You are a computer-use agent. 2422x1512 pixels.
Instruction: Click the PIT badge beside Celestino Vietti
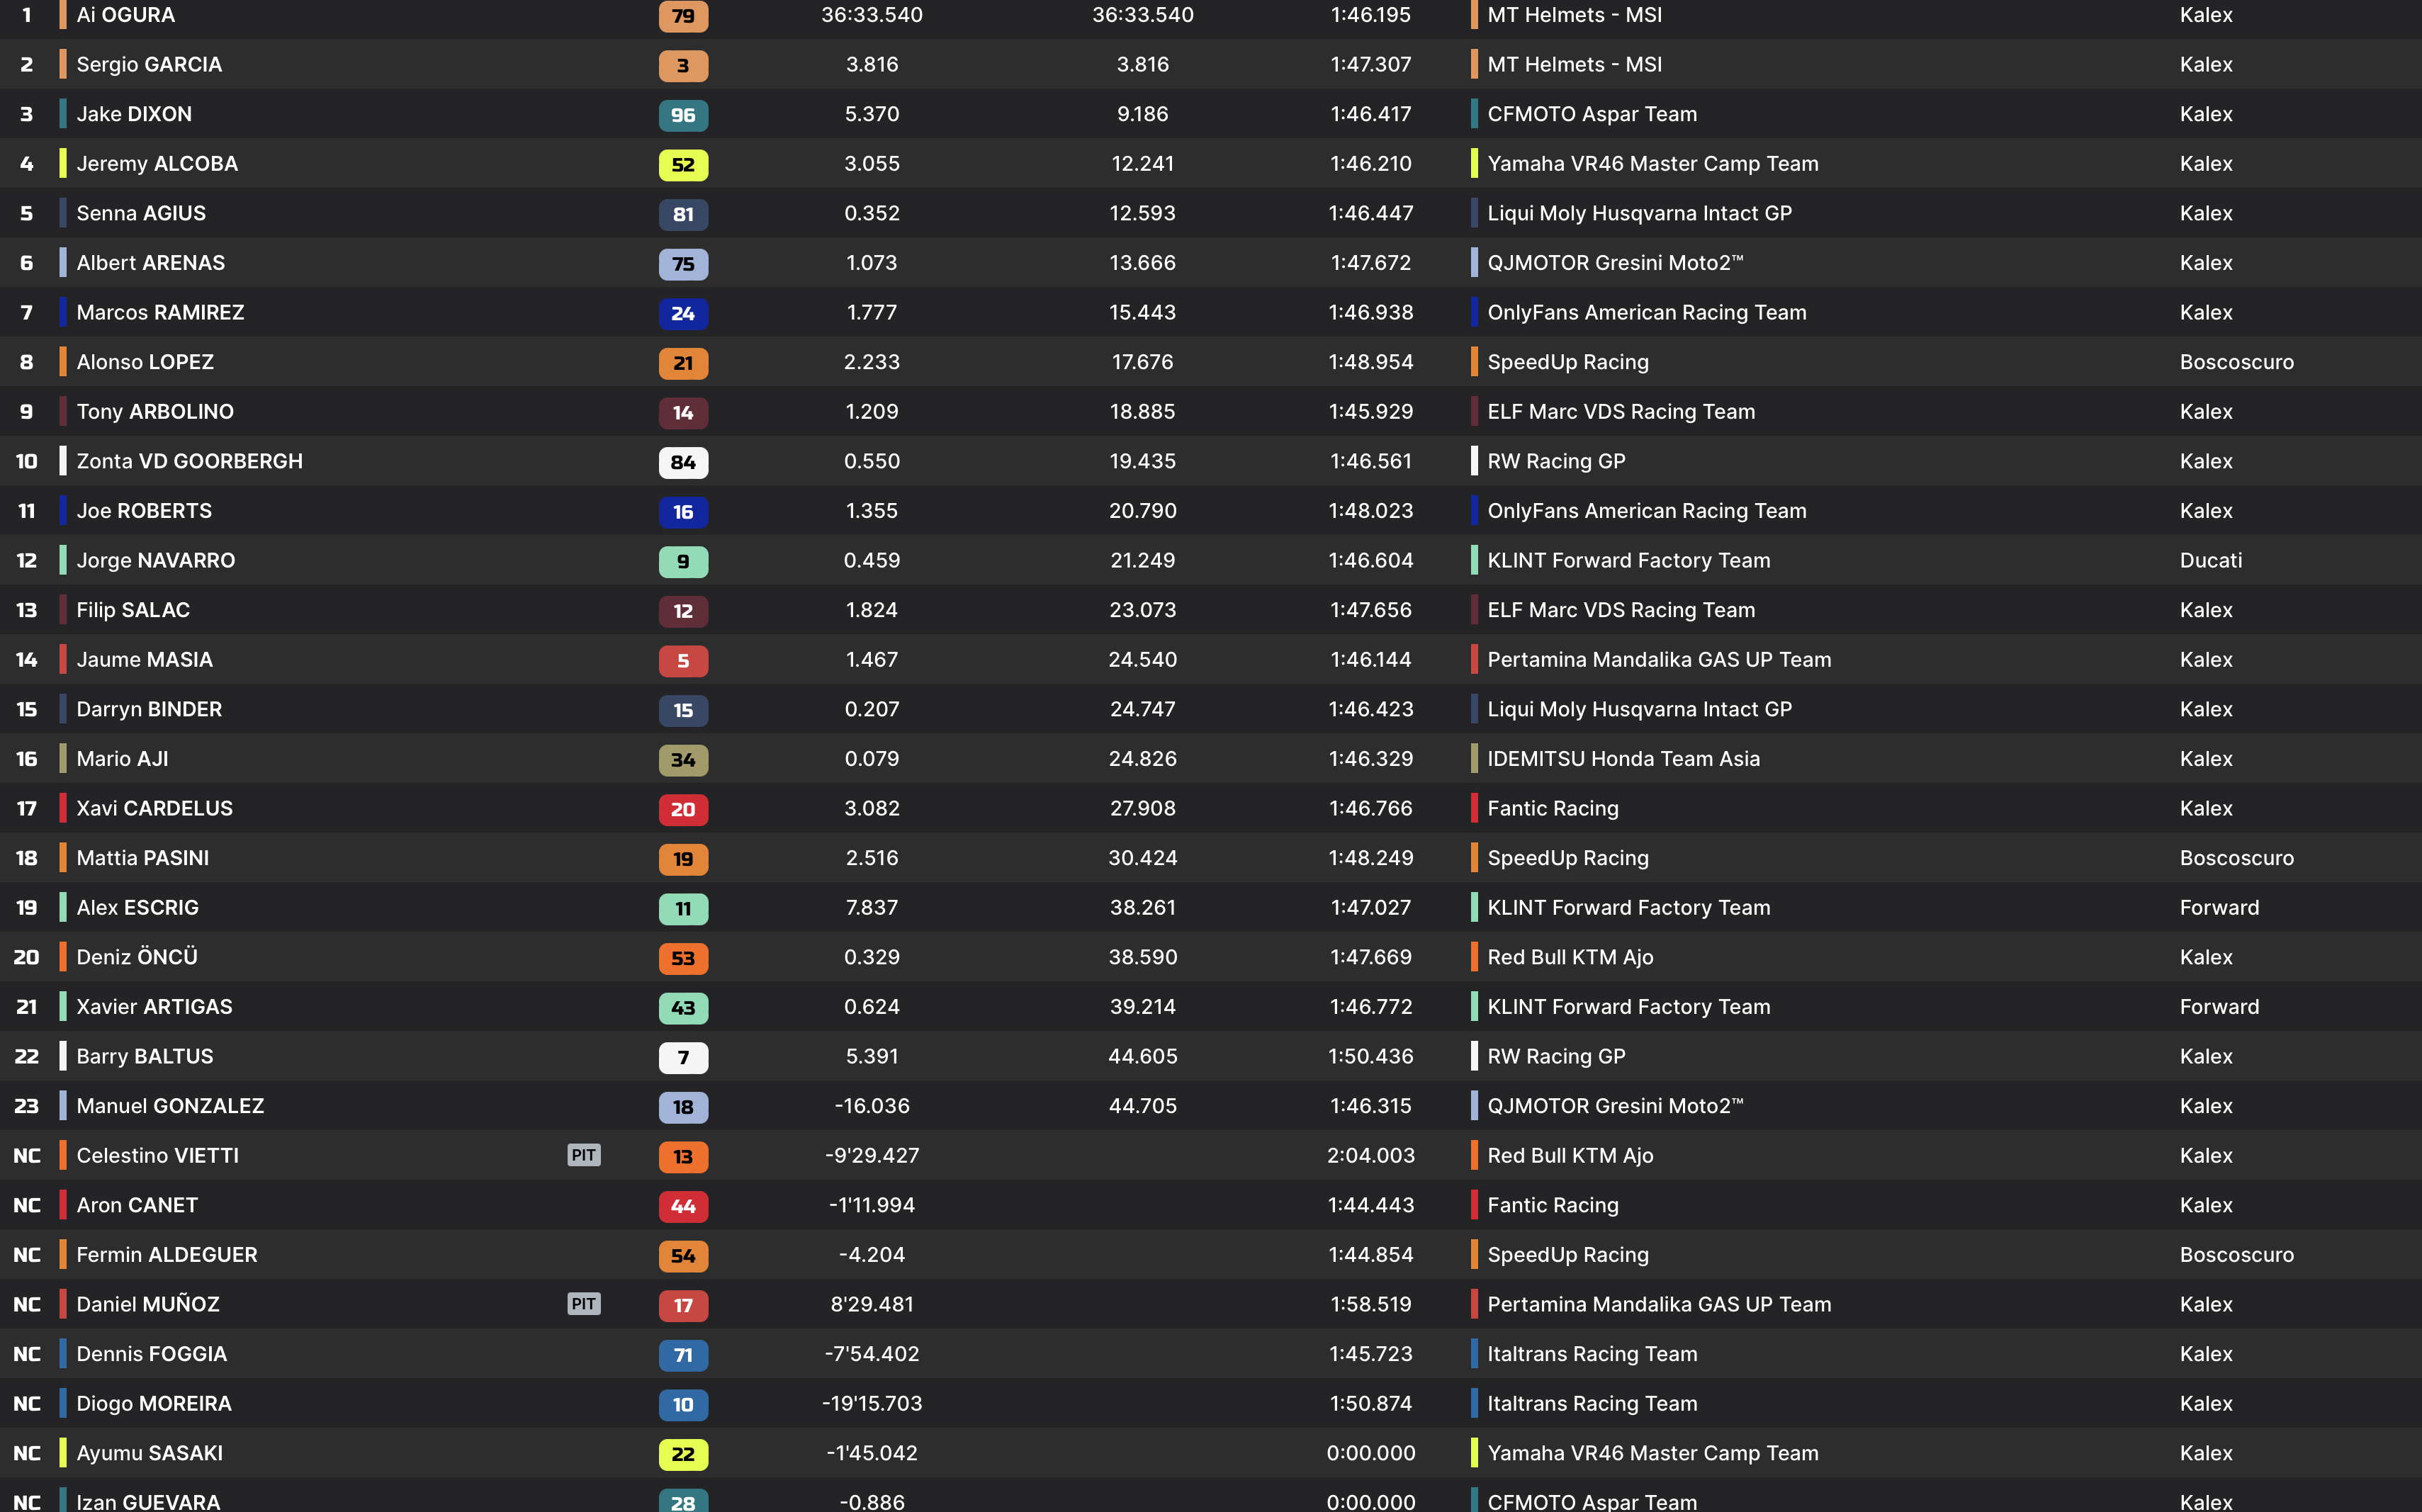(x=584, y=1155)
